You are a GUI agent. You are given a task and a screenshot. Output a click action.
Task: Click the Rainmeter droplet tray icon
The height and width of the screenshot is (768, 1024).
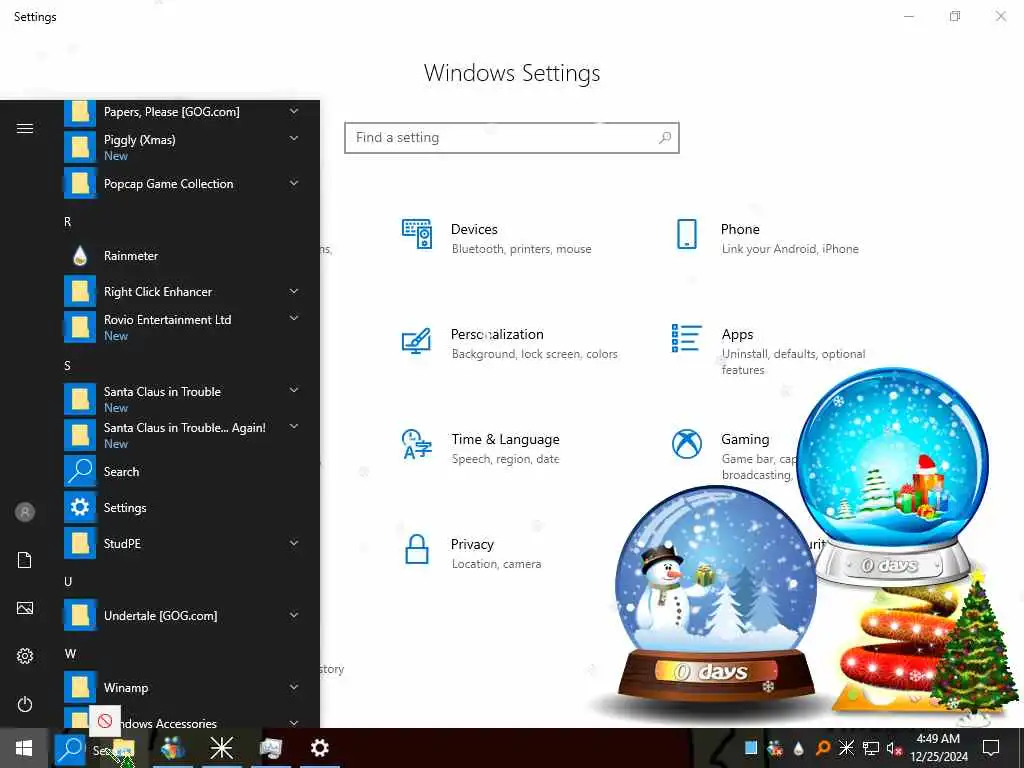point(799,748)
